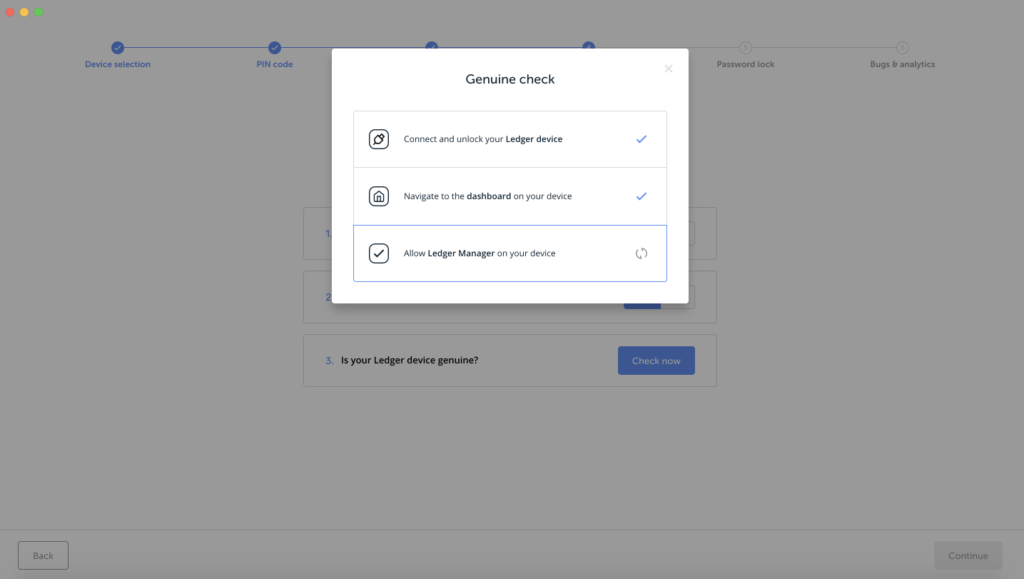Select the 'Navigate to the dashboard' text
The image size is (1024, 579).
coord(487,196)
